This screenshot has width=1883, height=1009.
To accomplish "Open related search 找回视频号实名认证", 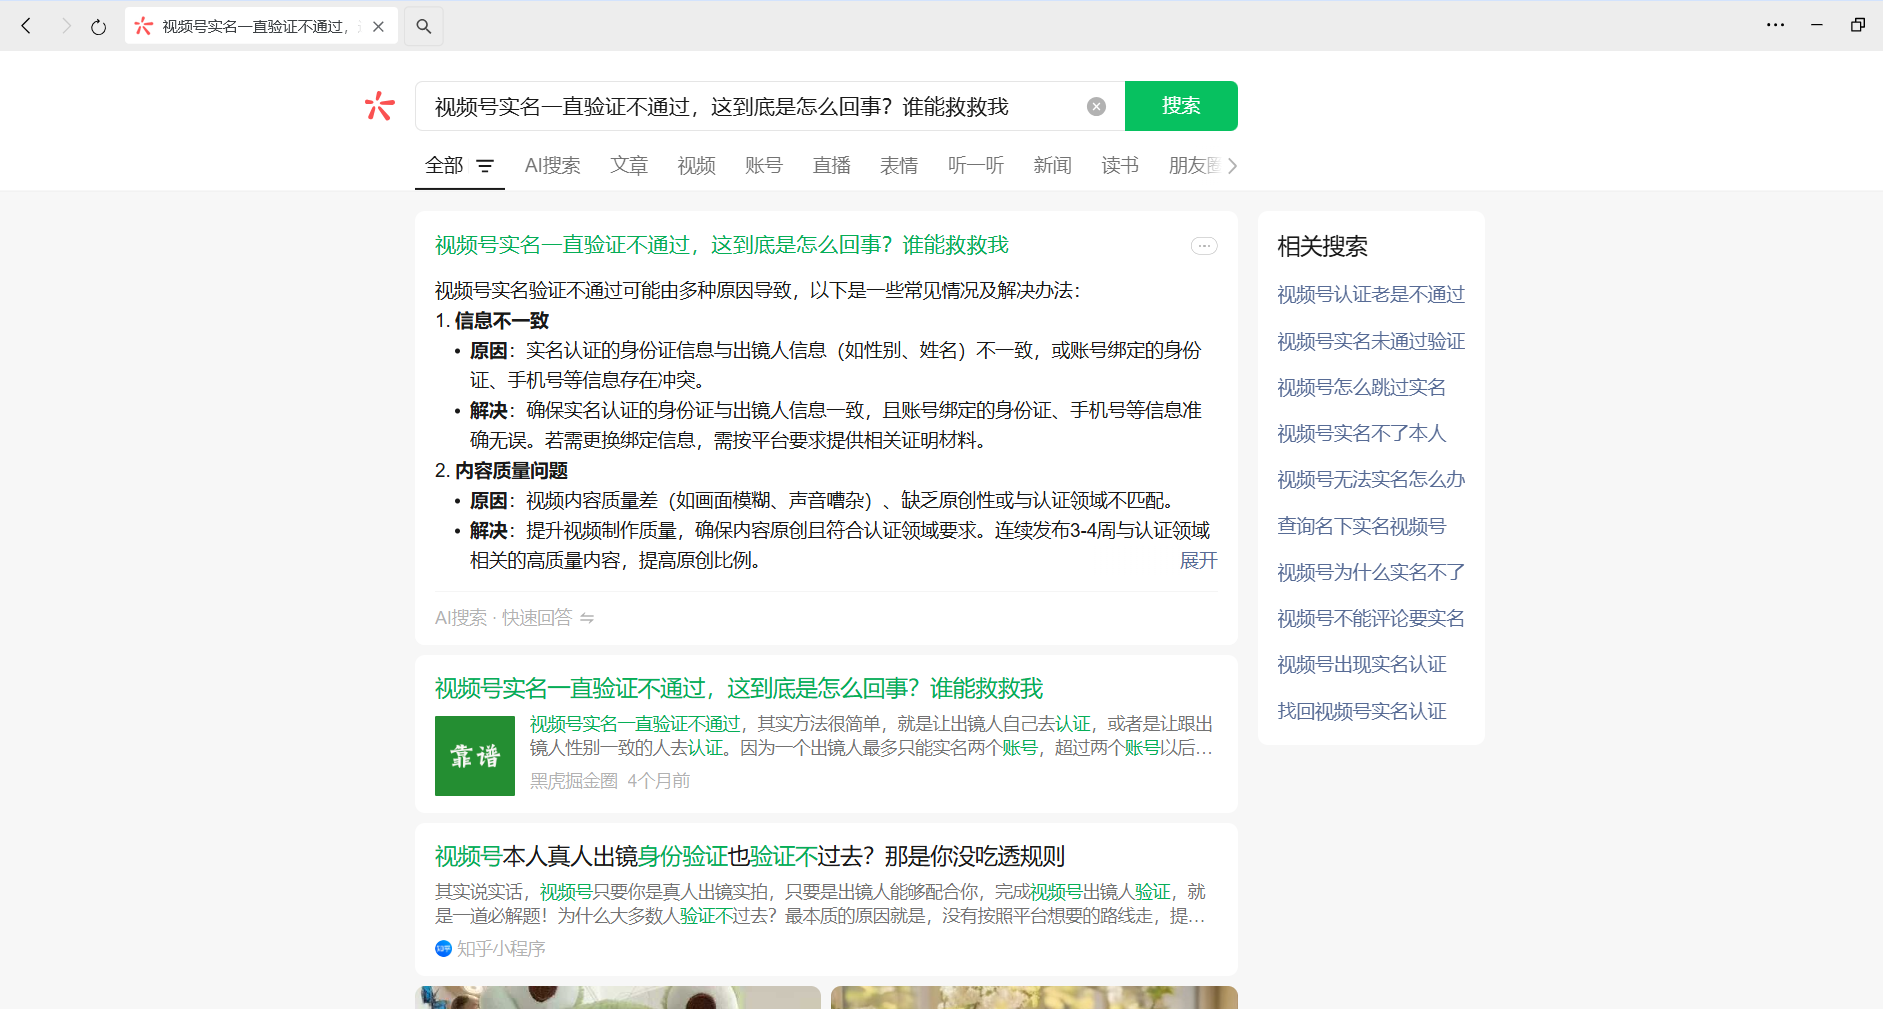I will [x=1361, y=711].
